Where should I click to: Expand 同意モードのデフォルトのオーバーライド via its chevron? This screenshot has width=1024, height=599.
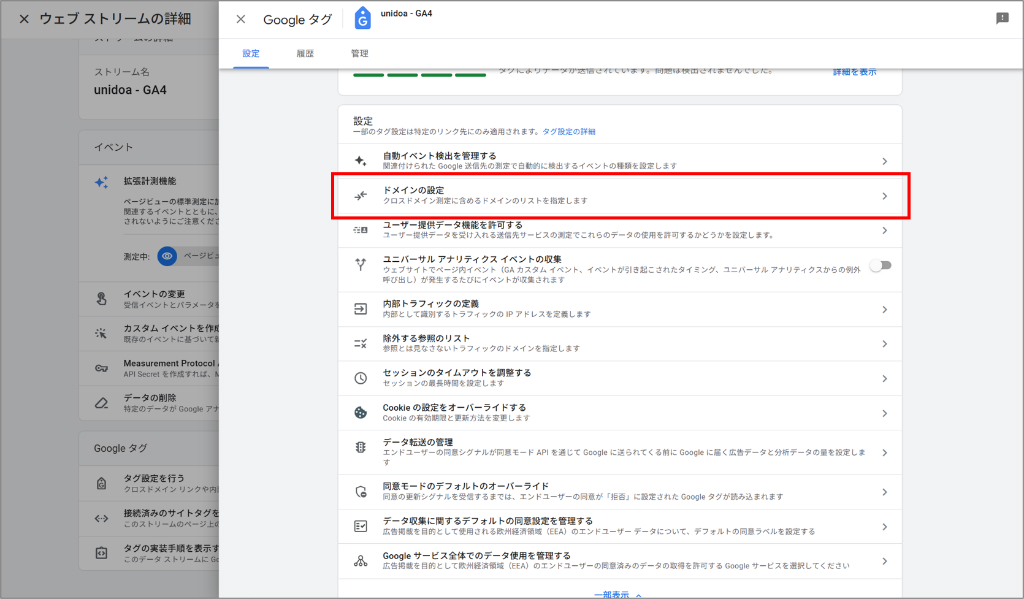[884, 491]
